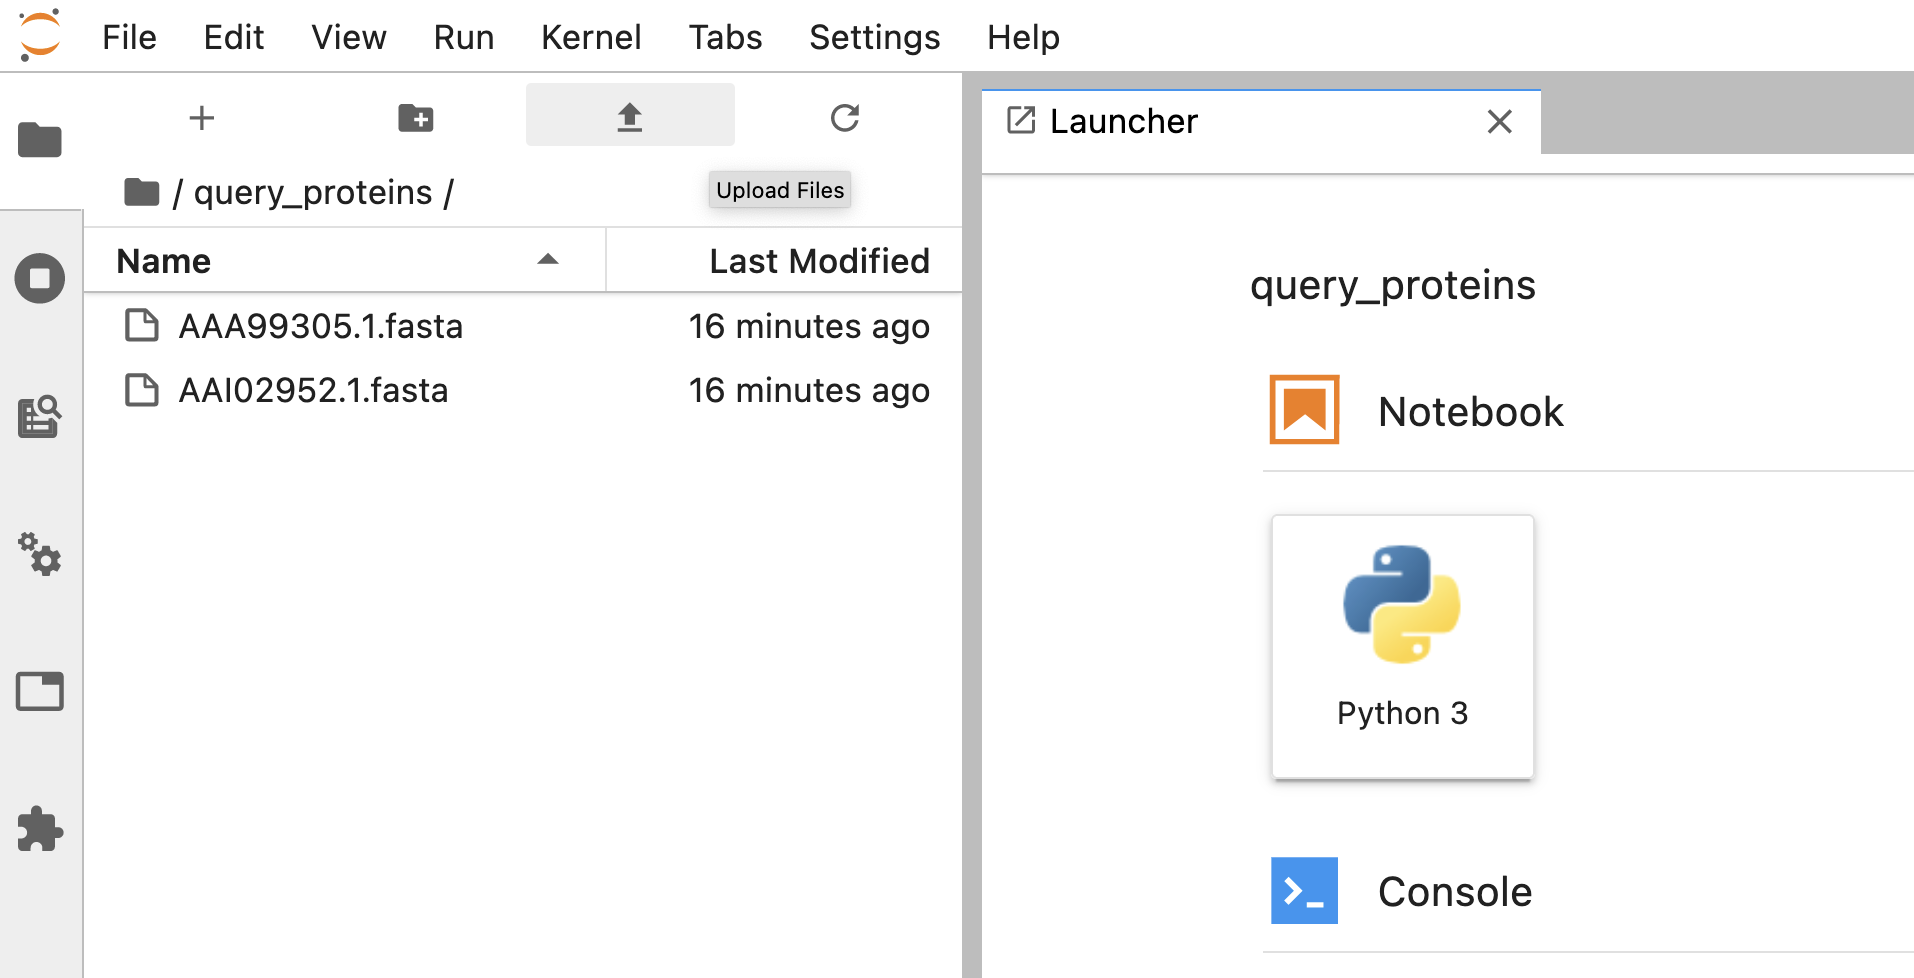The image size is (1914, 978).
Task: Select file AAI02952.1.fasta
Action: click(313, 390)
